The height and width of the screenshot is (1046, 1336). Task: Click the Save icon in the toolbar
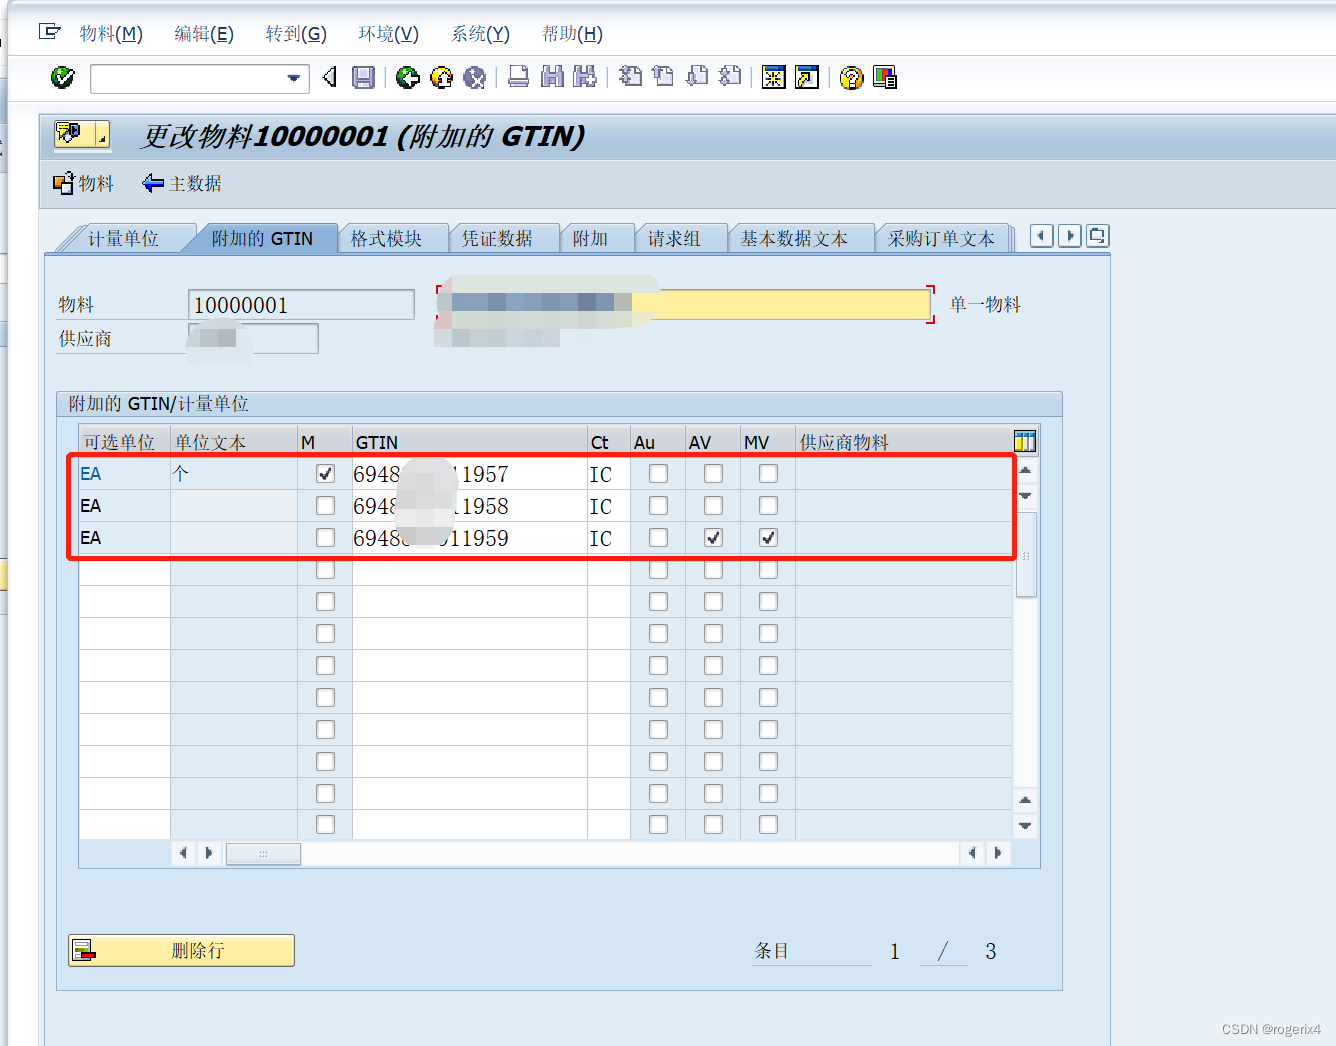pos(364,77)
